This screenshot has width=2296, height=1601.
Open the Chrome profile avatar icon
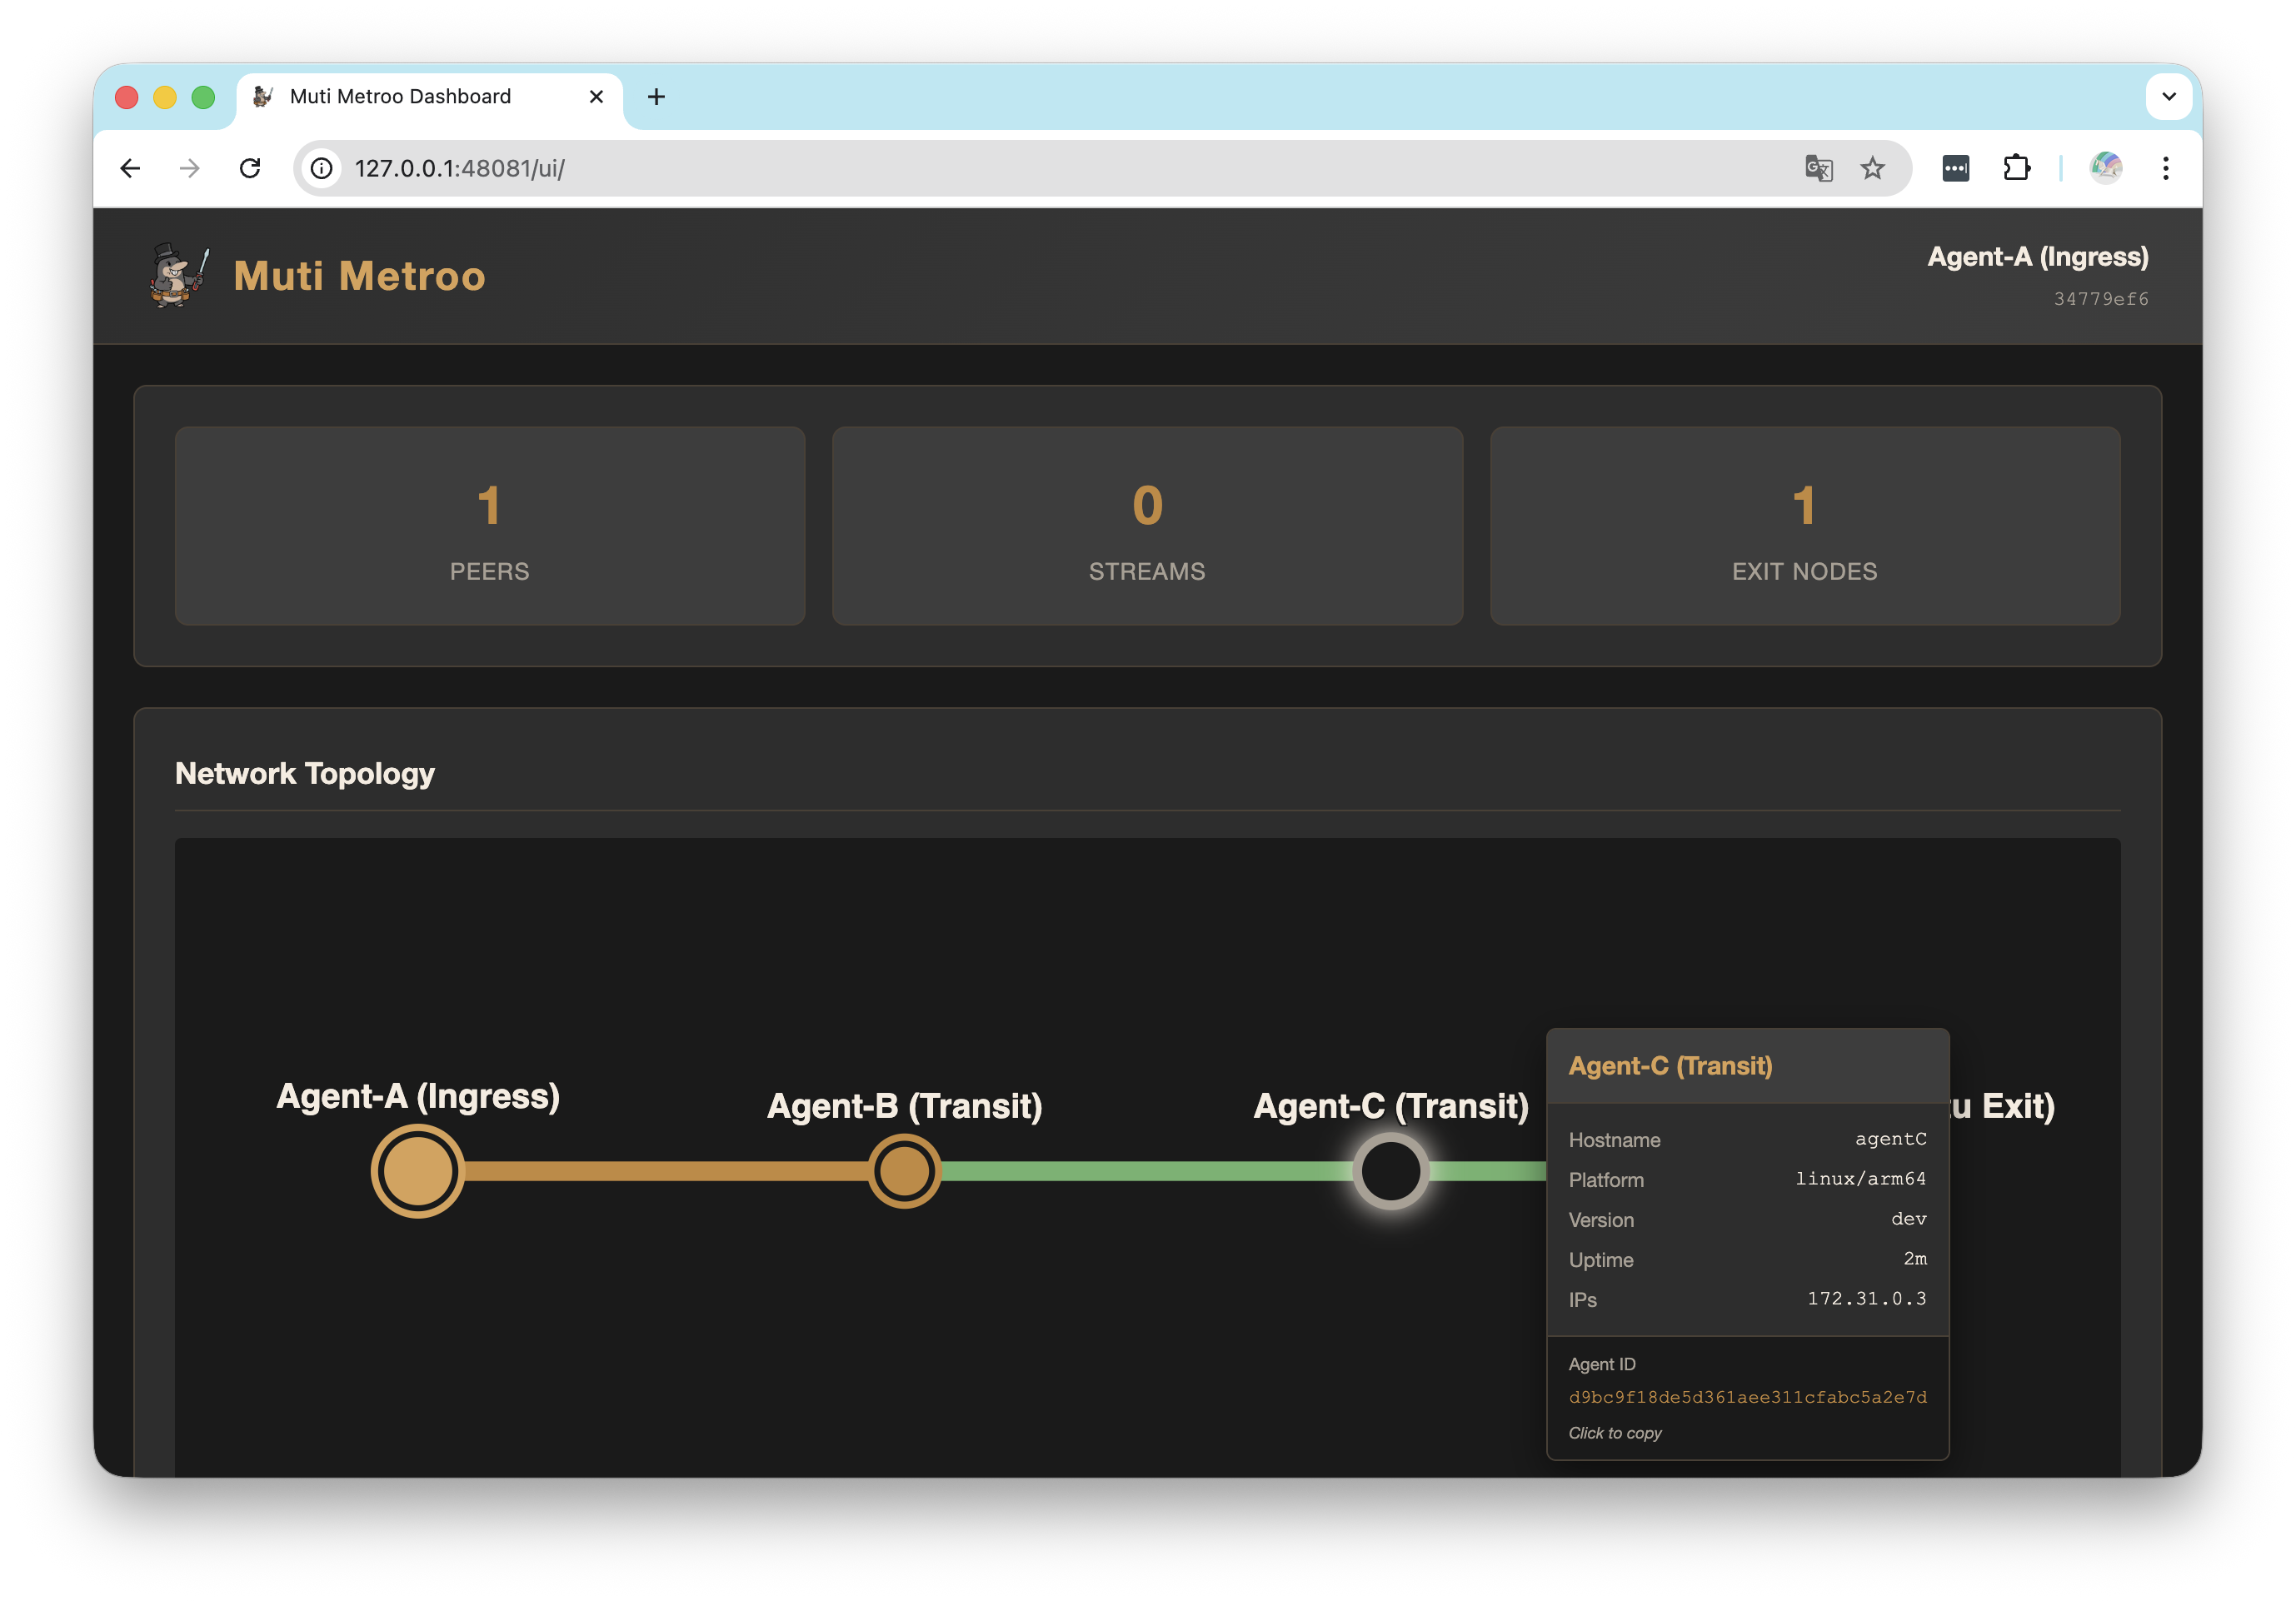2106,168
